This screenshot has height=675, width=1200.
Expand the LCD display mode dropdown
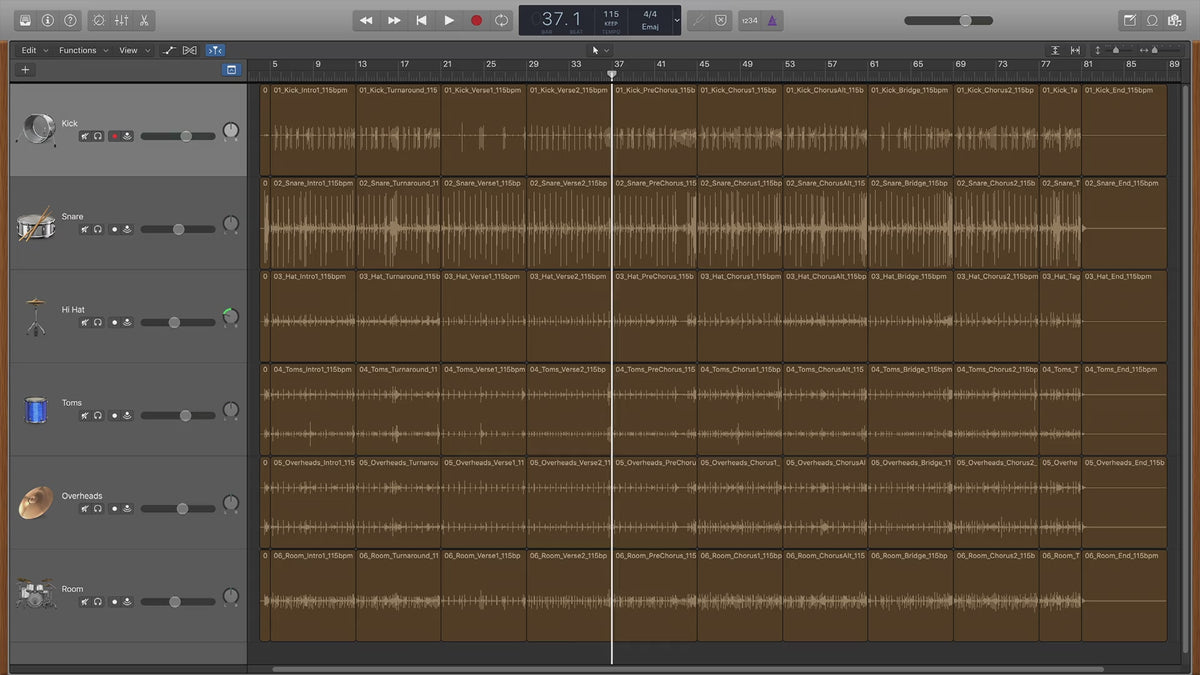click(x=677, y=20)
